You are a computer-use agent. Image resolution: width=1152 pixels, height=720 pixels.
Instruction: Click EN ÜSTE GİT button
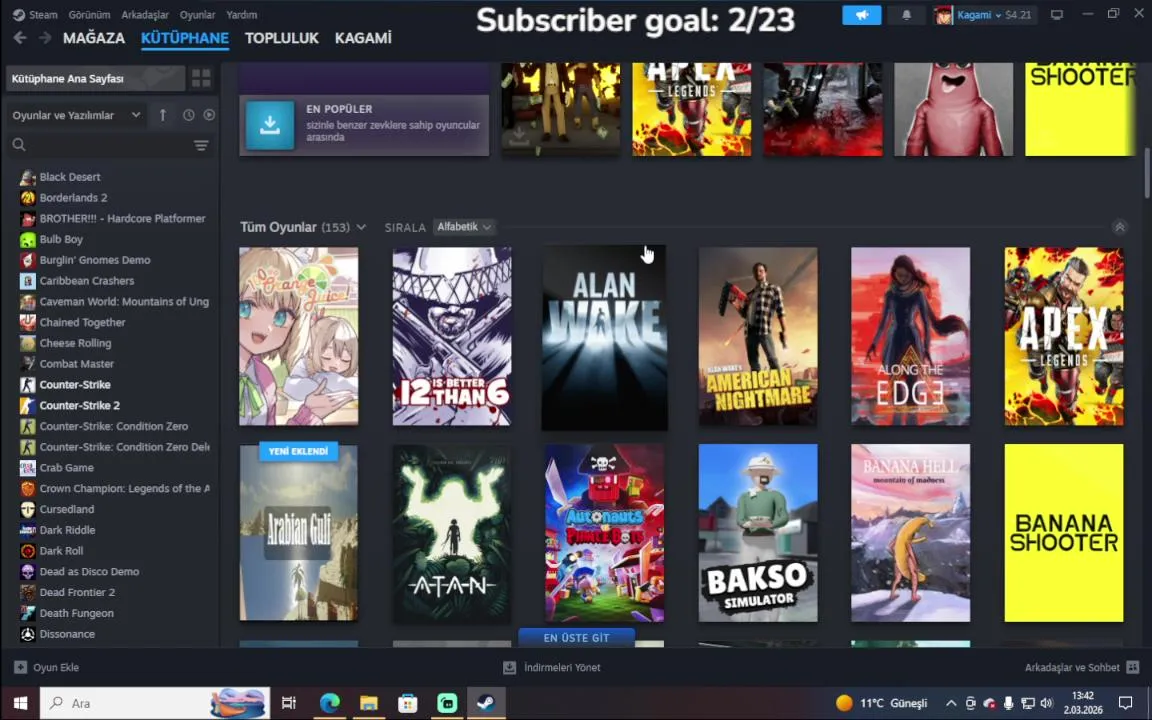click(x=576, y=638)
